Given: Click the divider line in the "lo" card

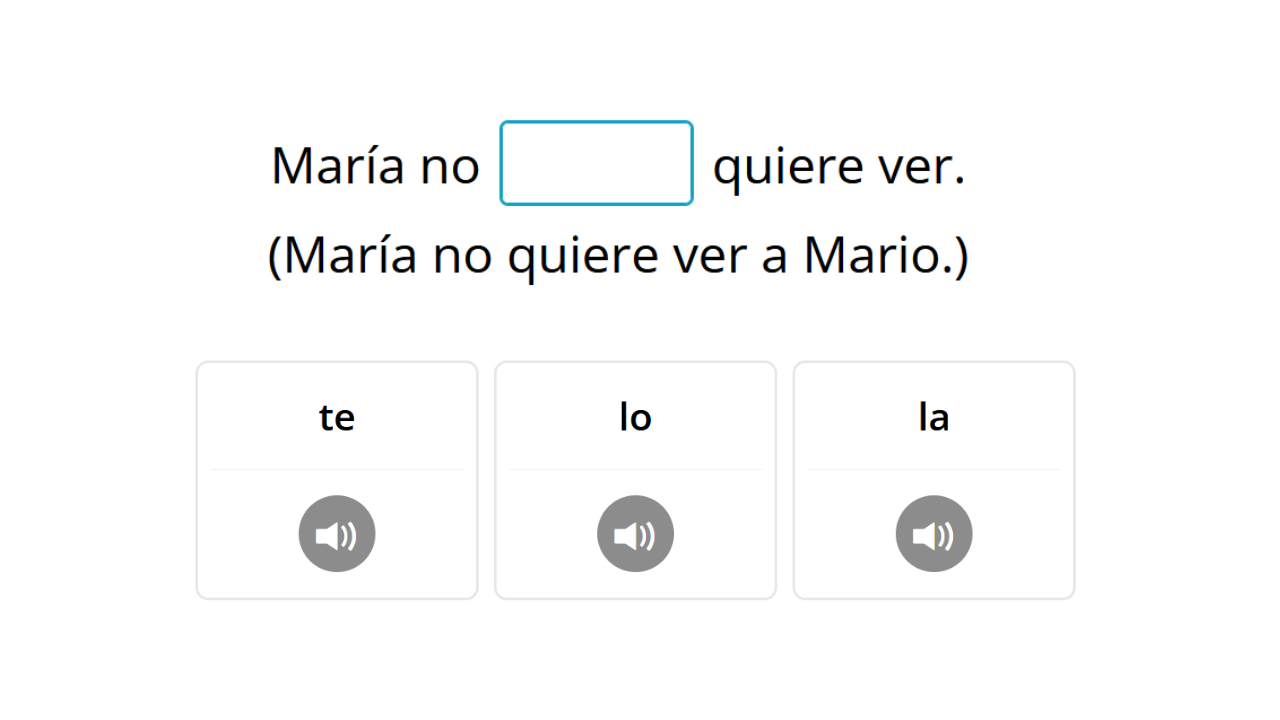Looking at the screenshot, I should point(635,469).
